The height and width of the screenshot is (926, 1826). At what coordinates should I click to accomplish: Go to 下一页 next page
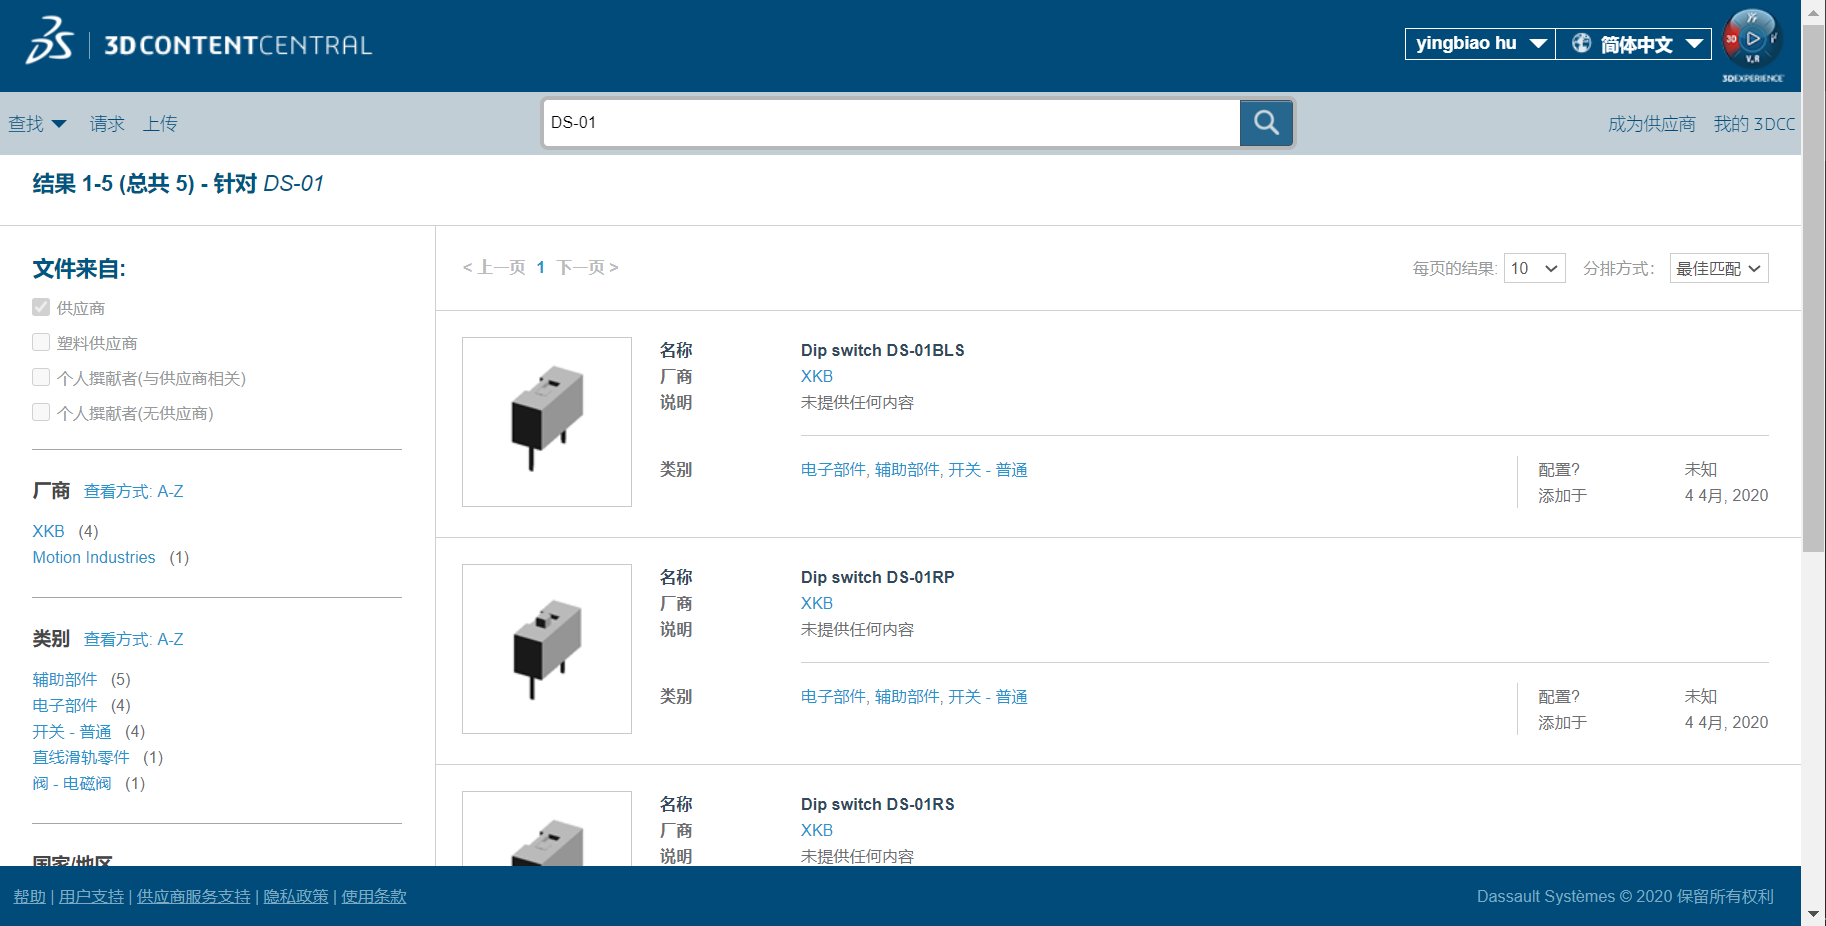[x=588, y=267]
